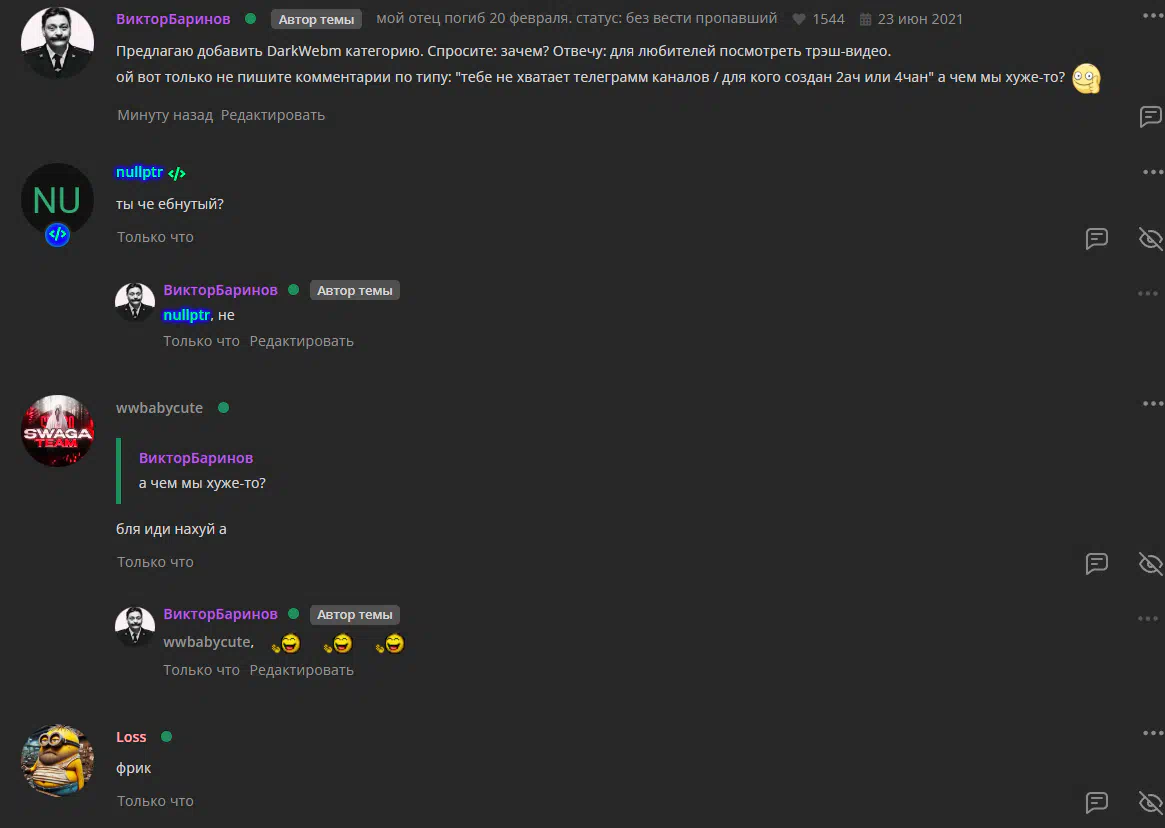Open options menu on reply to nullptr
The image size is (1165, 828).
(x=1148, y=294)
